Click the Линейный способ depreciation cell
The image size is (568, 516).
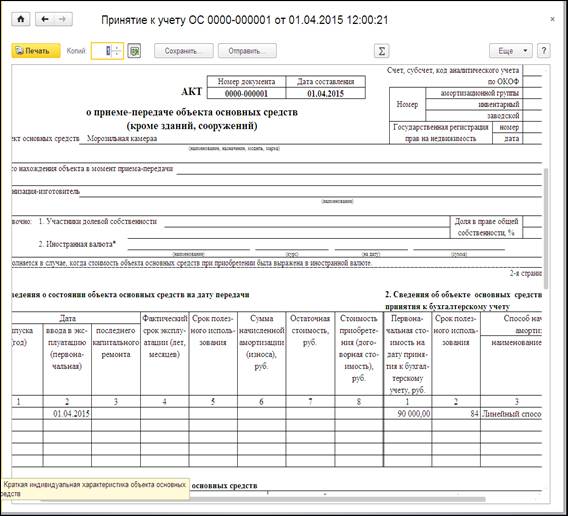pos(511,413)
